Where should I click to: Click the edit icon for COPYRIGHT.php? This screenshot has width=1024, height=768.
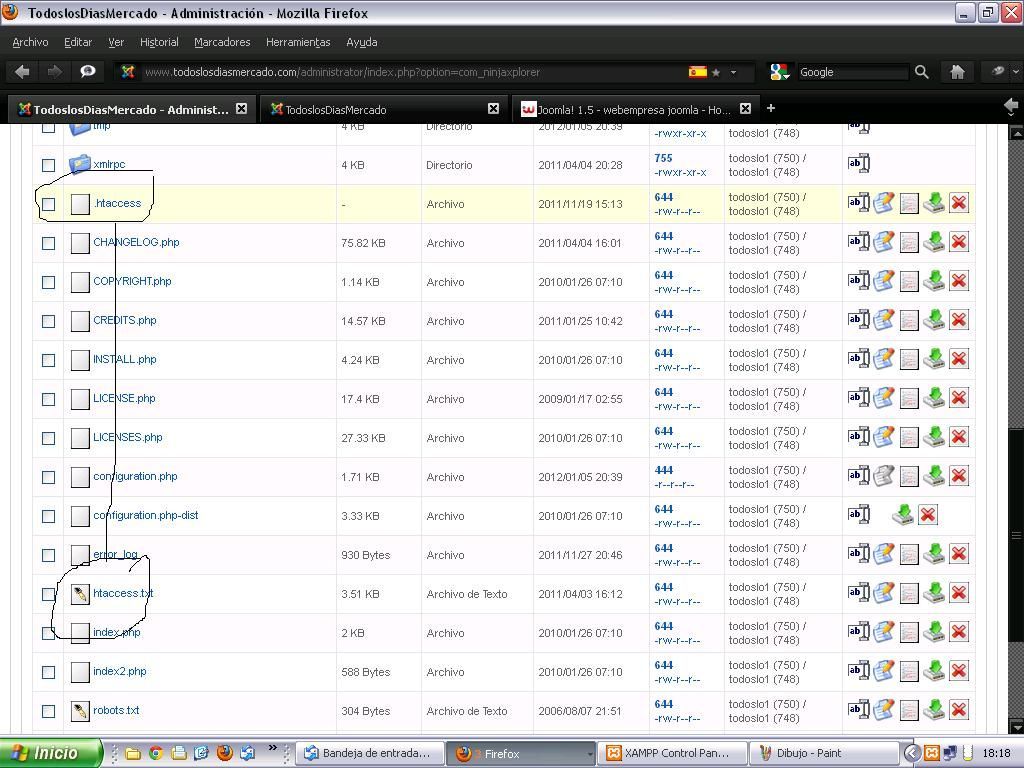tap(884, 281)
